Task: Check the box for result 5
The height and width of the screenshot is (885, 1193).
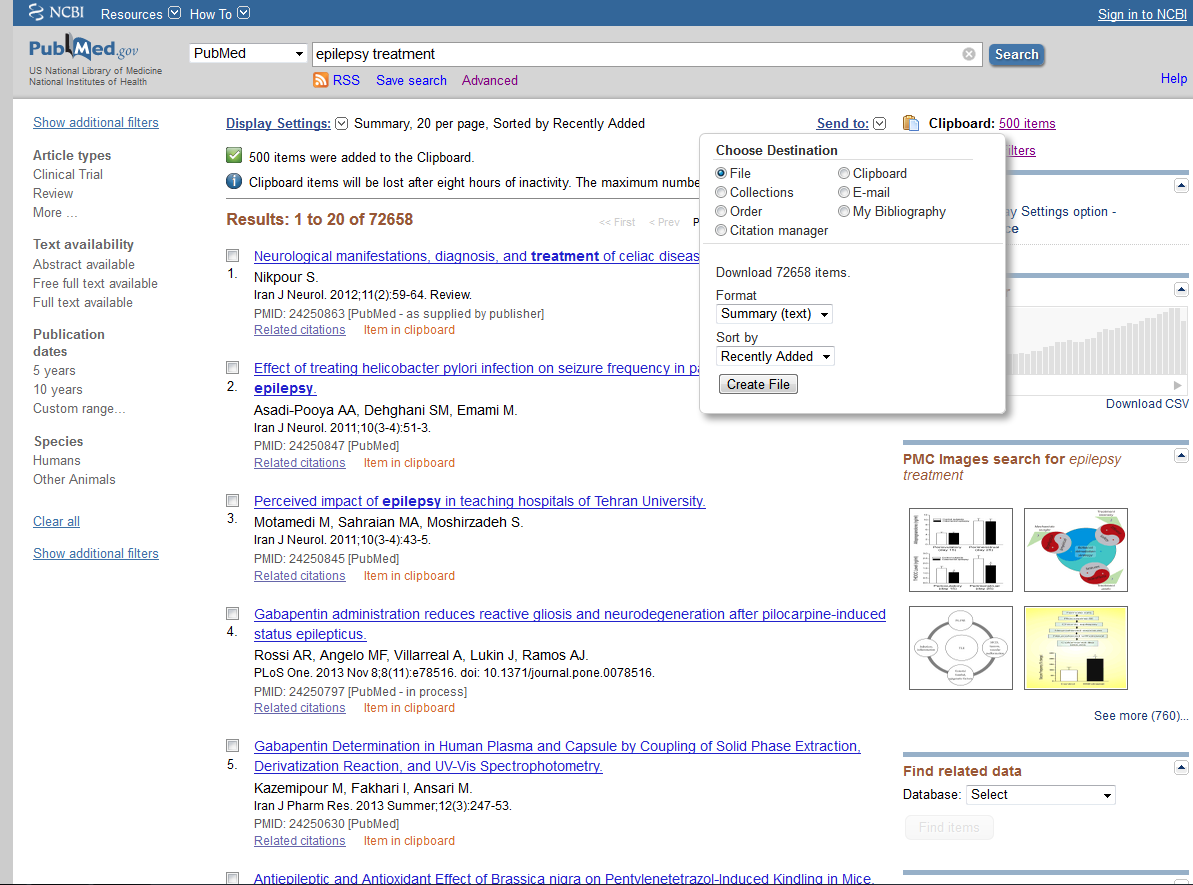Action: point(233,746)
